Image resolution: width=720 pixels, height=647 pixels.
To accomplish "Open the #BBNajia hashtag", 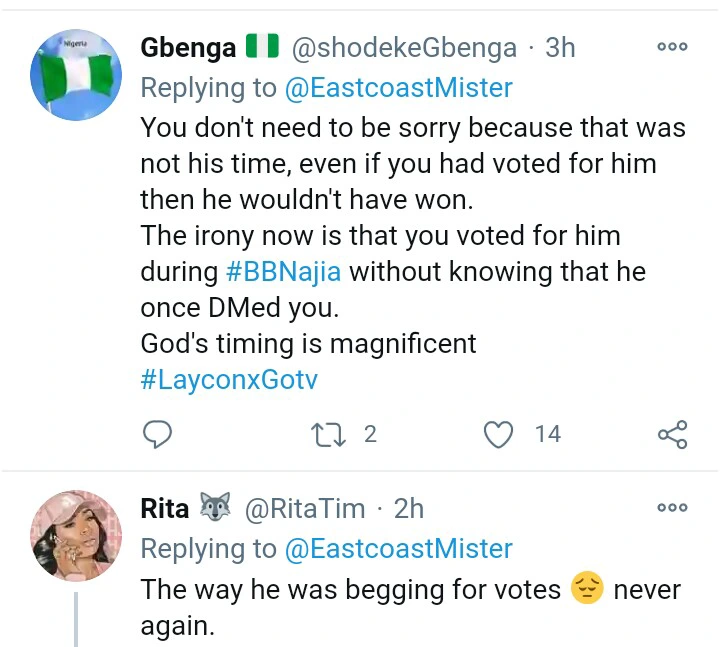I will pos(283,271).
